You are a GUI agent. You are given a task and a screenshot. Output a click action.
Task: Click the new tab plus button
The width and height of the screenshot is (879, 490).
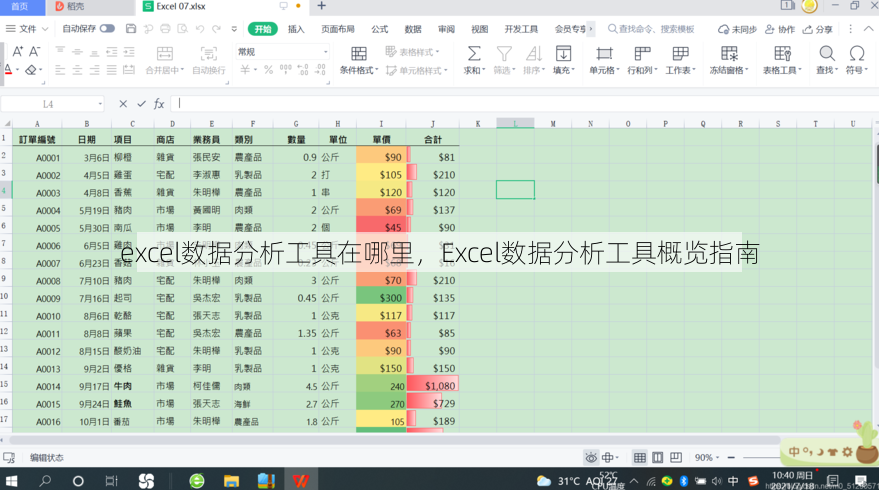pyautogui.click(x=322, y=6)
